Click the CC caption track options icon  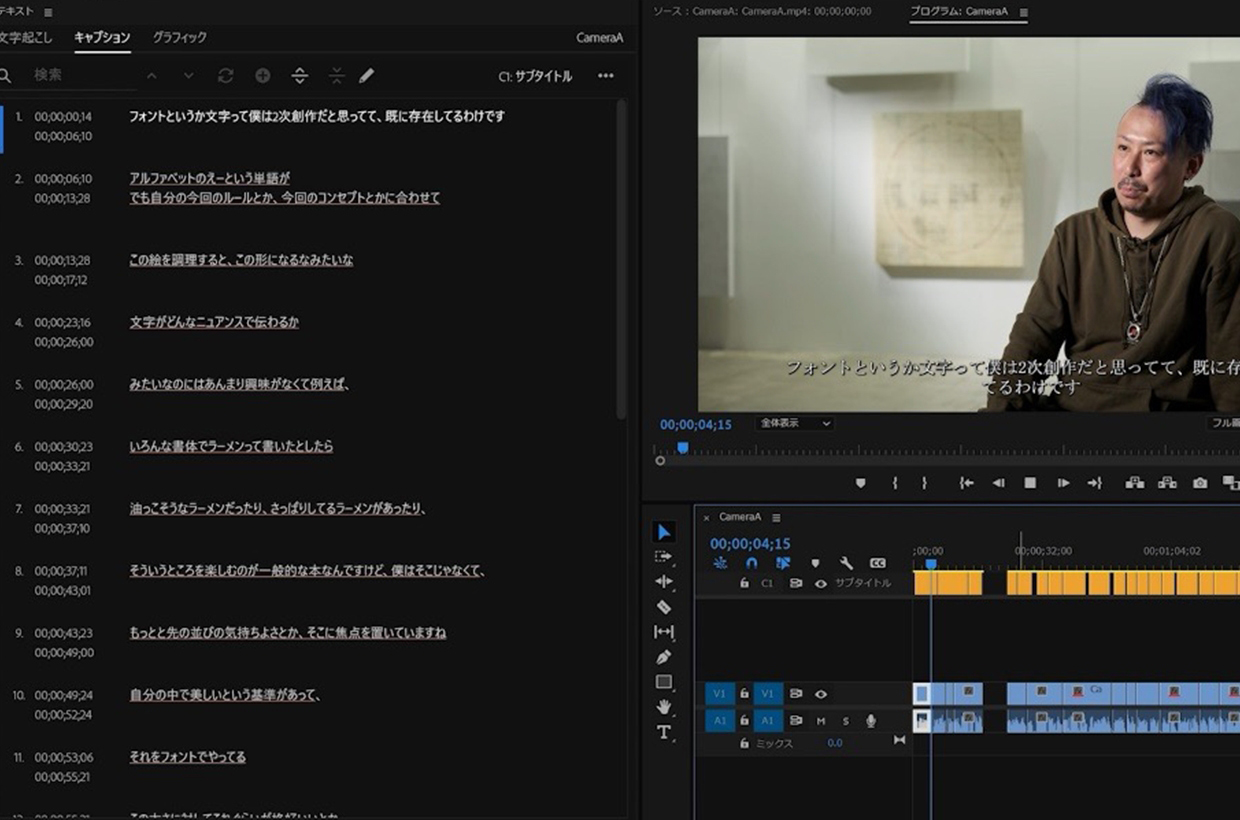click(x=878, y=563)
